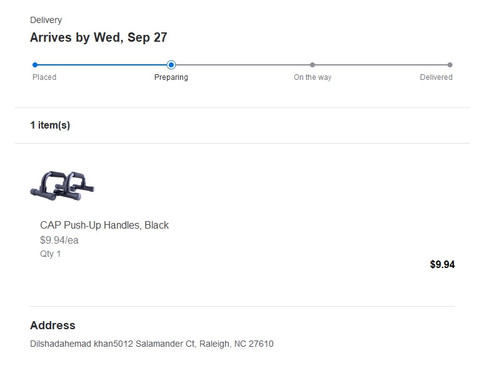Click the $9.94/ea unit price
This screenshot has height=391, width=500.
tap(59, 240)
